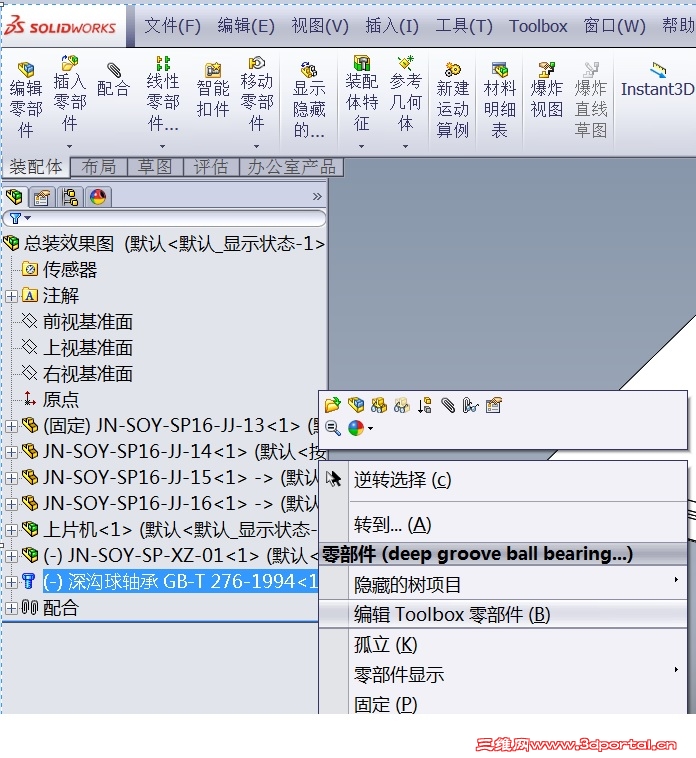Expand the 配合 mates folder

pyautogui.click(x=11, y=608)
